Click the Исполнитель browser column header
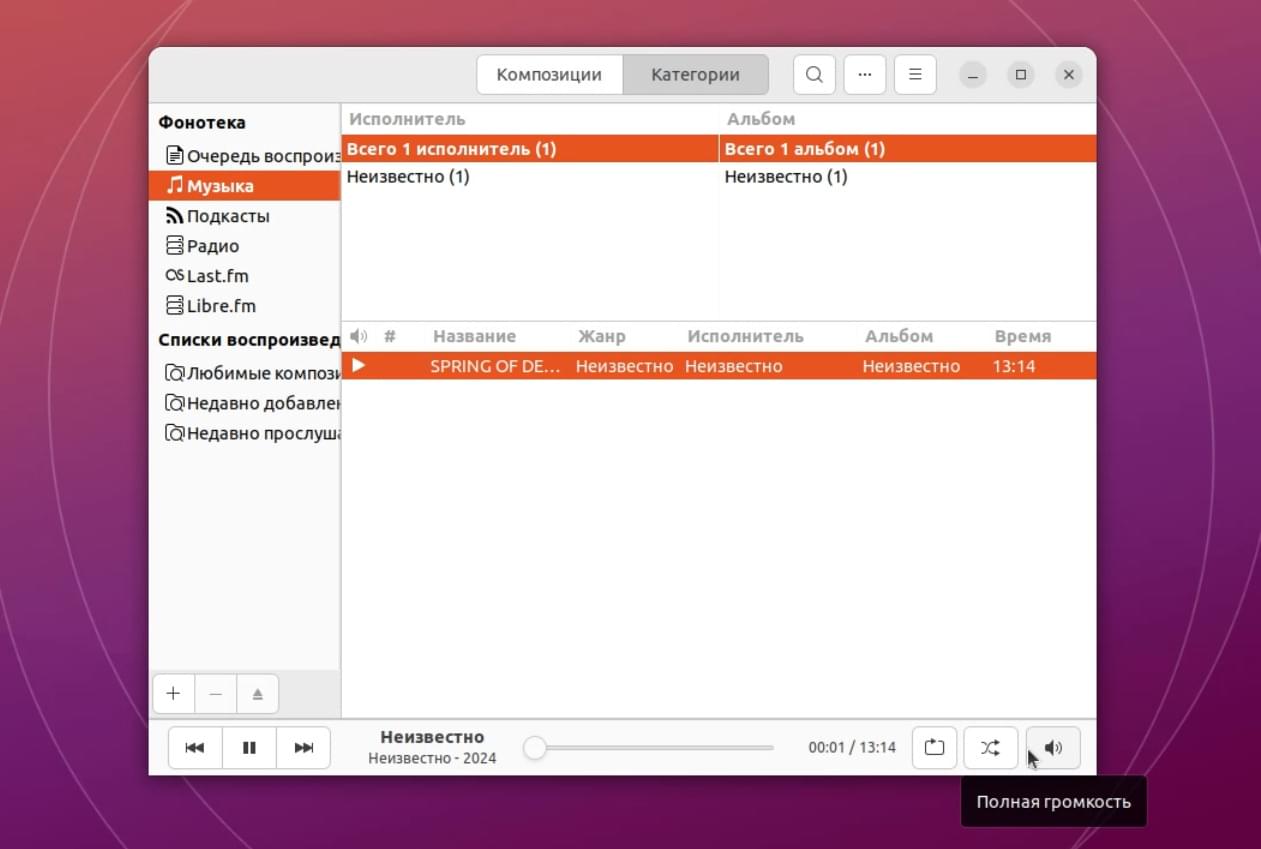Screen dimensions: 1261x849 click(407, 119)
